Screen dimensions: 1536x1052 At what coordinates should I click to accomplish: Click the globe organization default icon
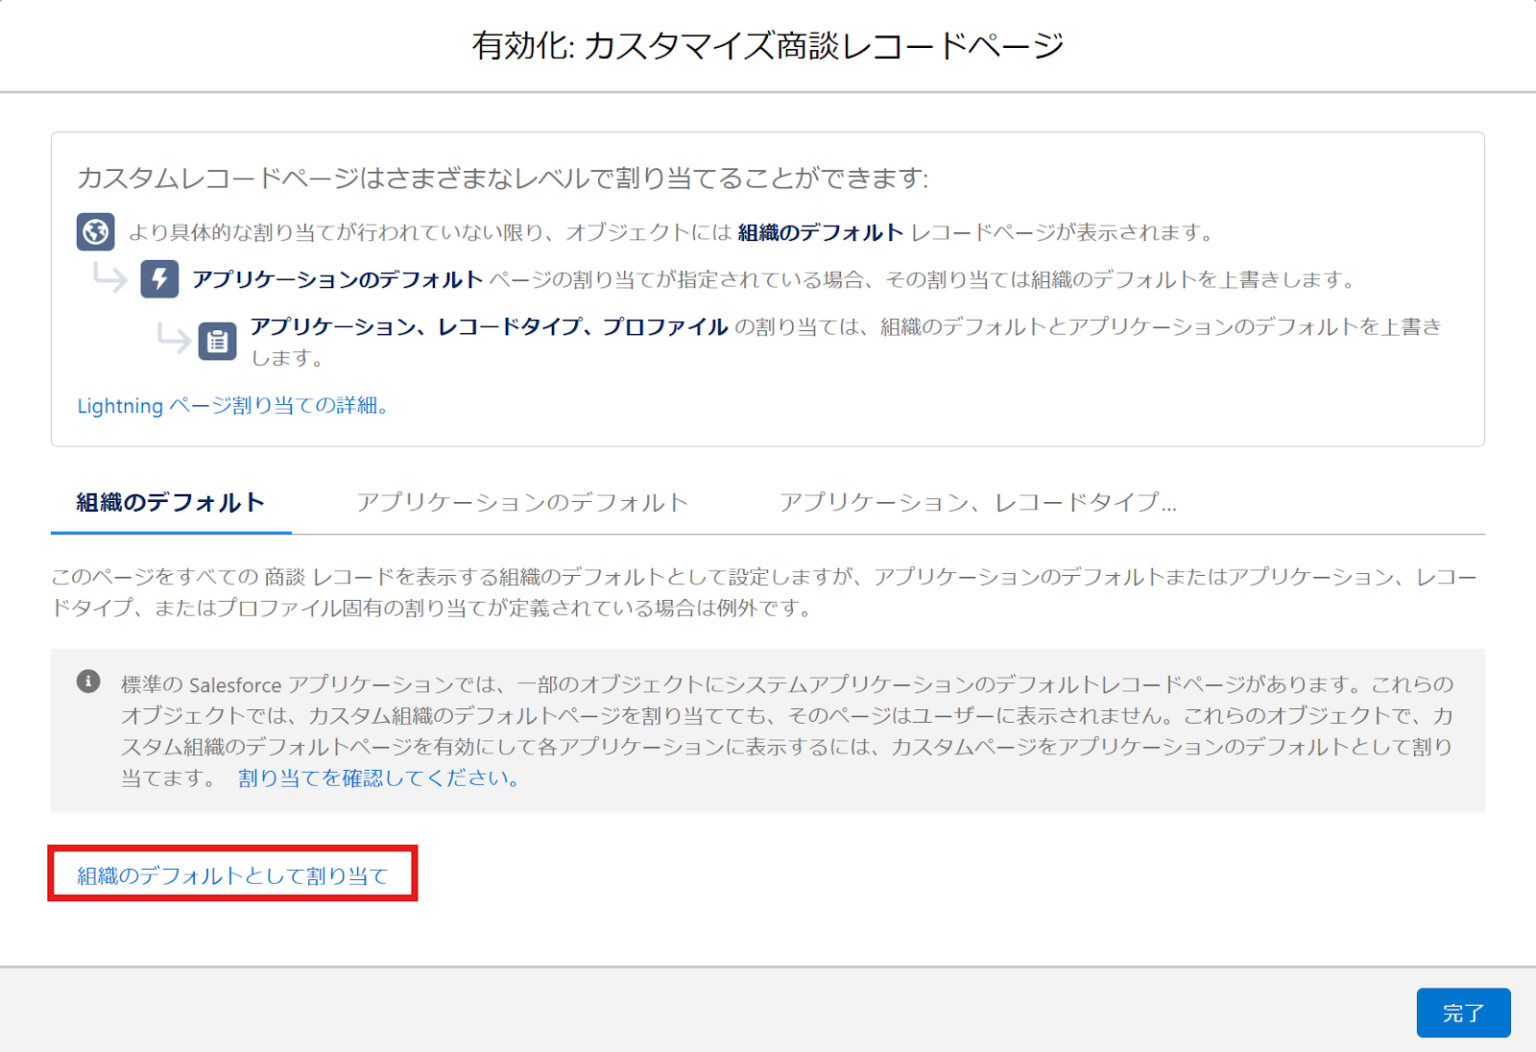click(x=96, y=232)
